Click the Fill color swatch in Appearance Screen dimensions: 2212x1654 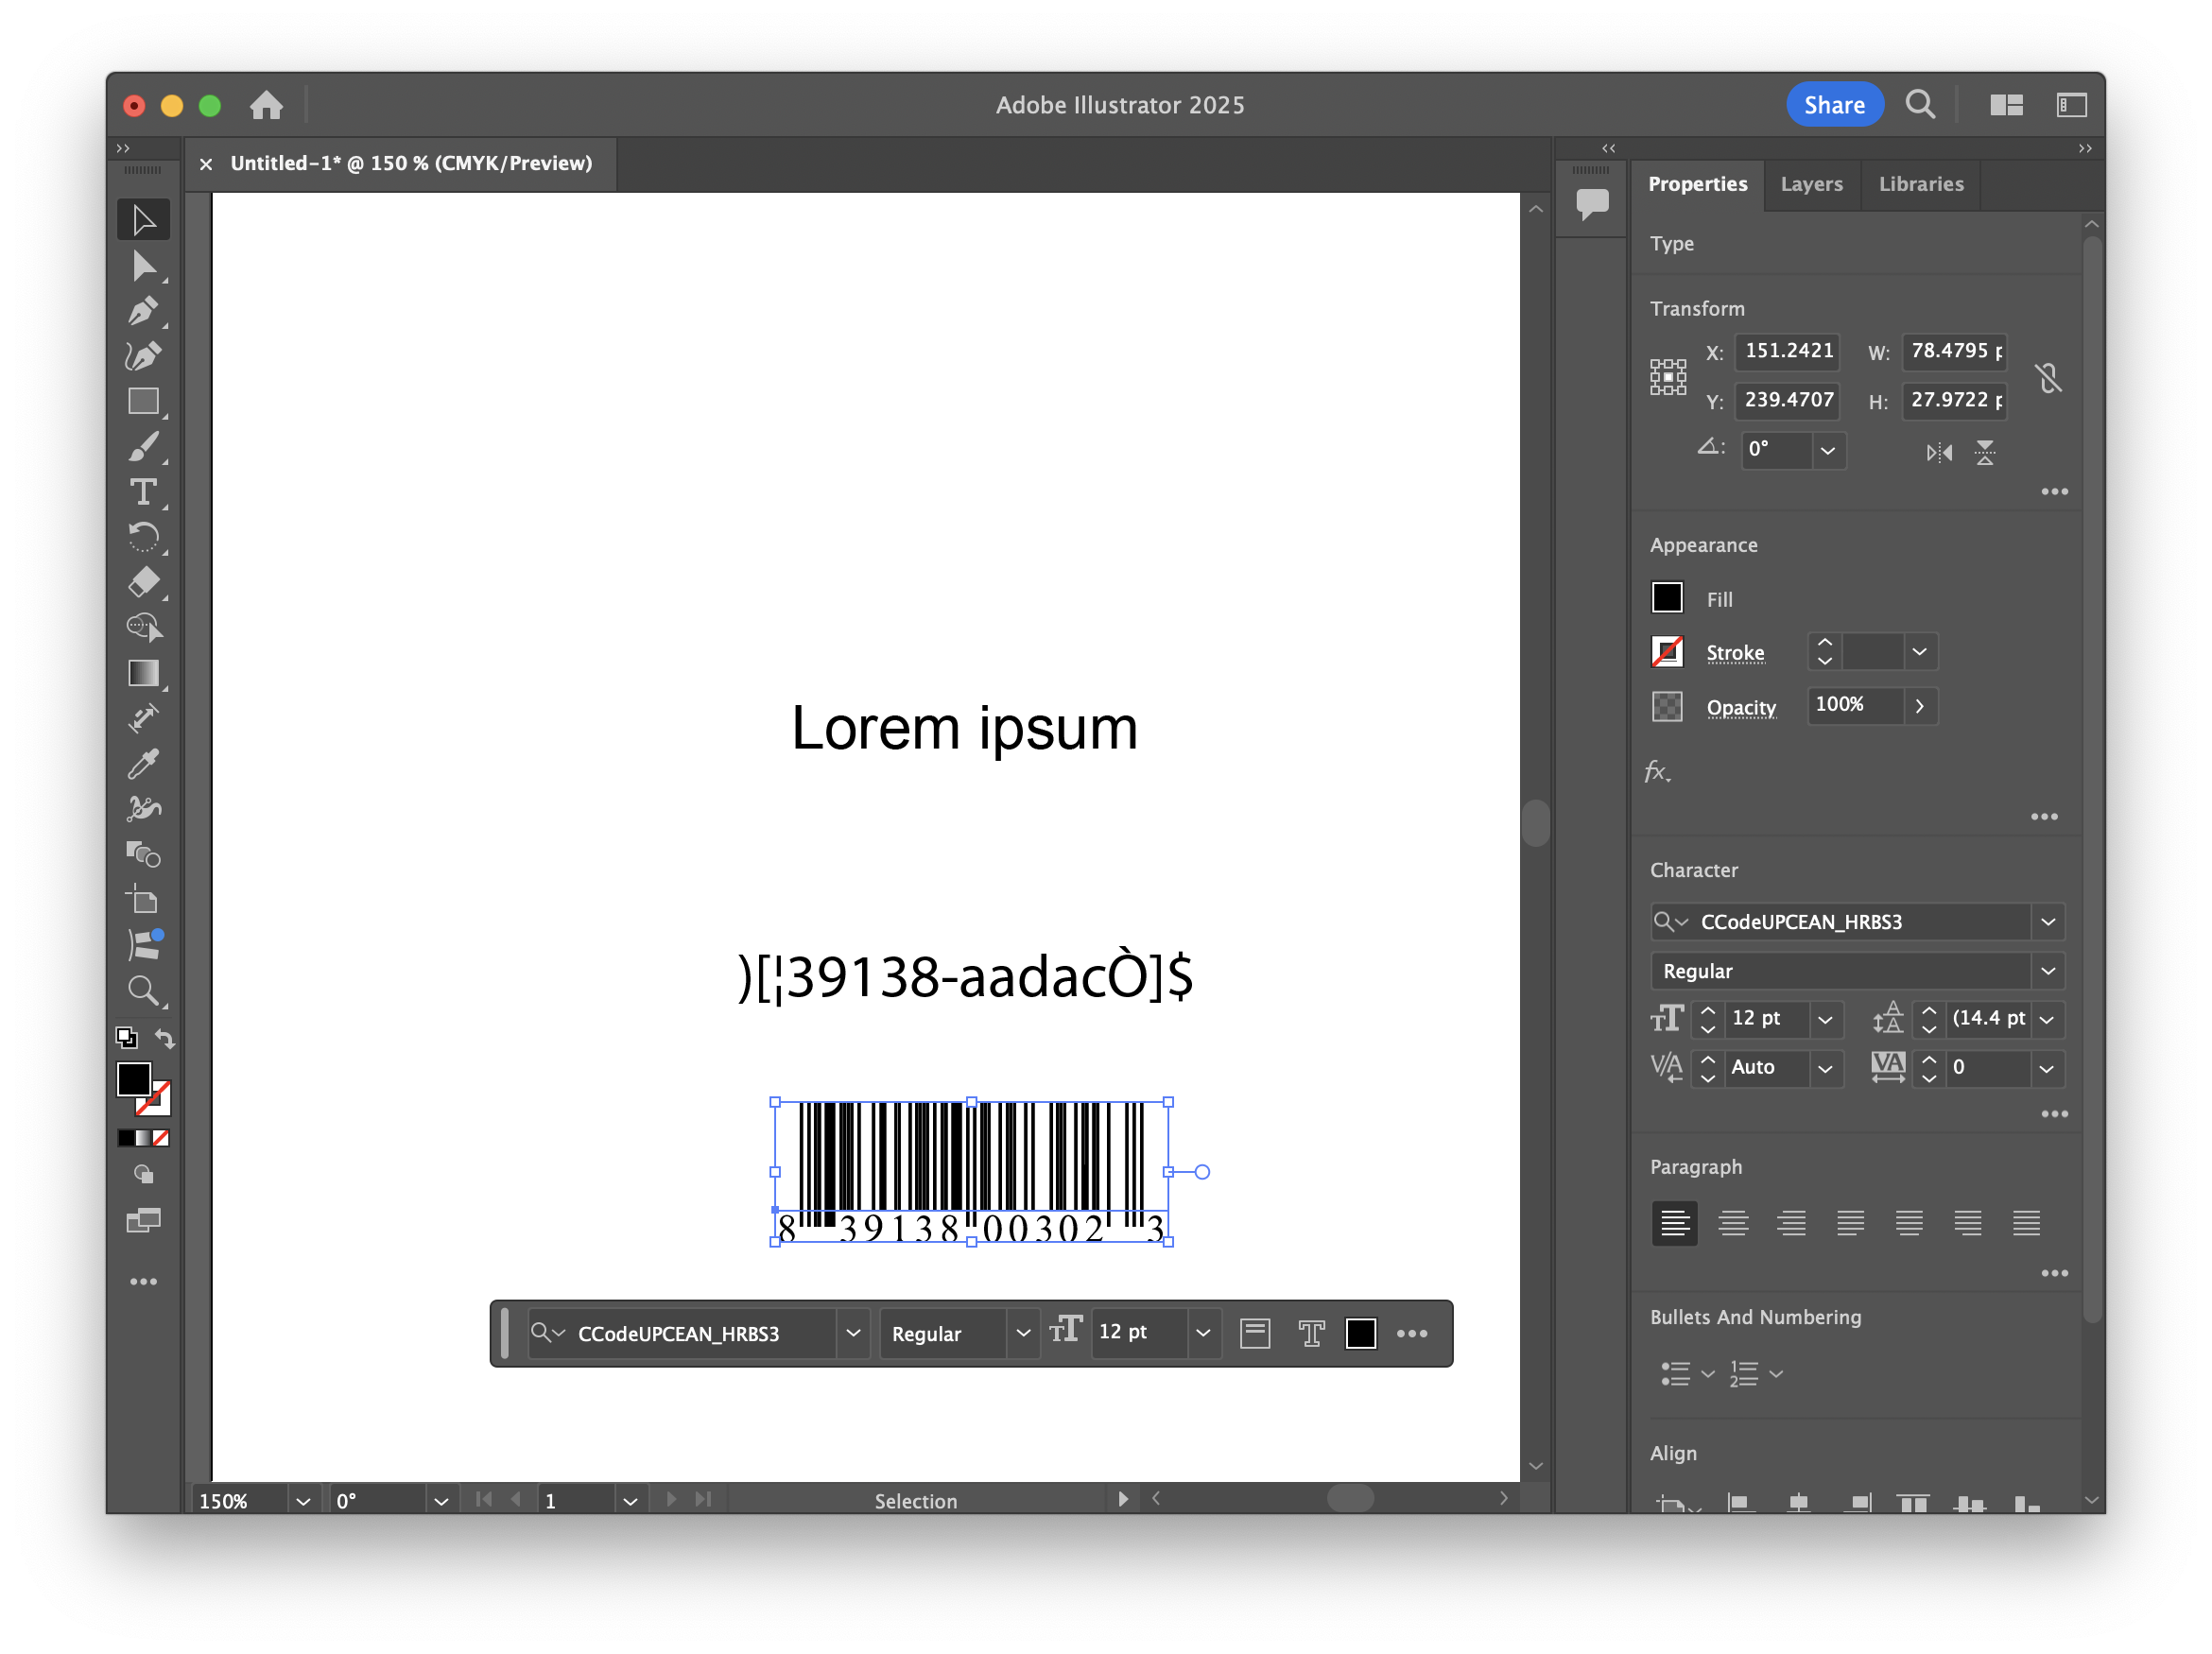1666,597
